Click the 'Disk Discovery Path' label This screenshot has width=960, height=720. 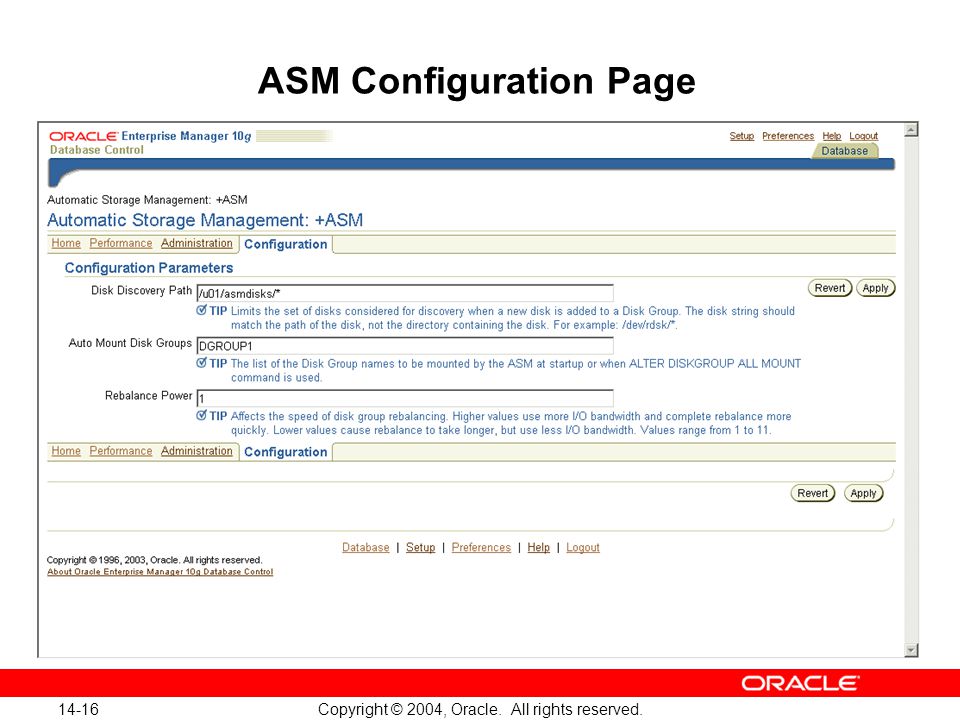[x=141, y=290]
